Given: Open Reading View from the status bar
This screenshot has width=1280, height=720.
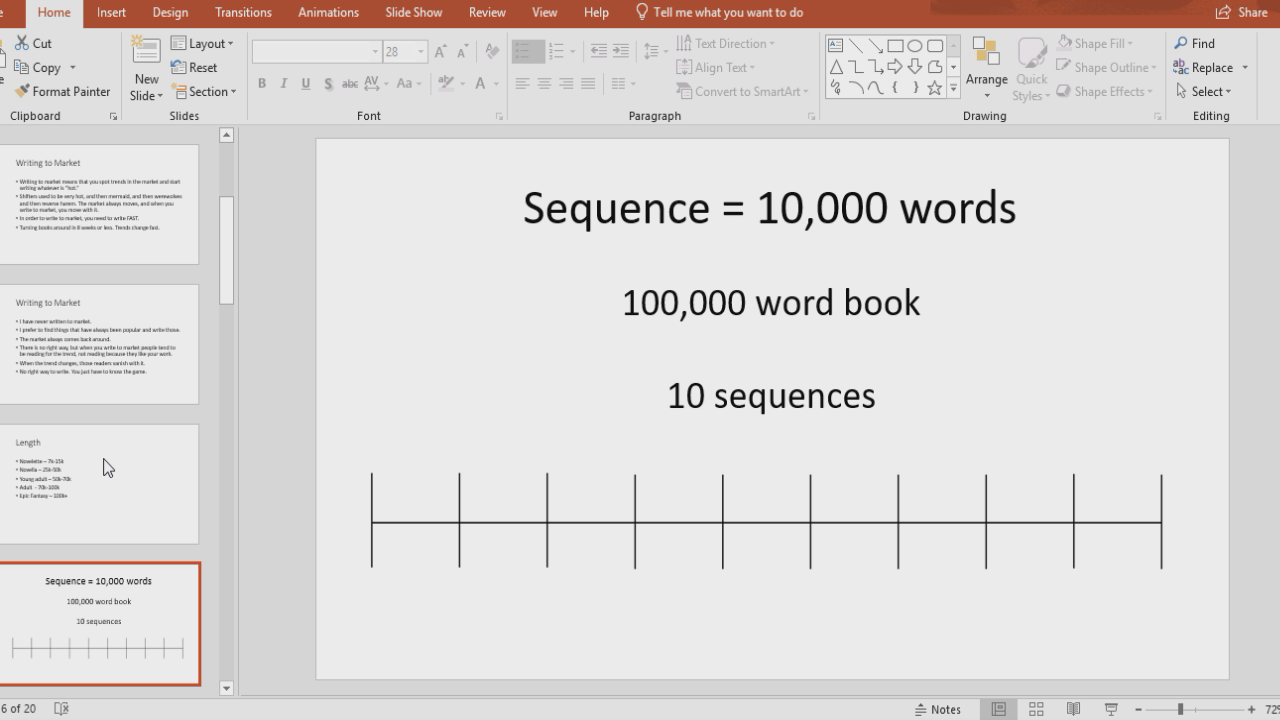Looking at the screenshot, I should pos(1073,708).
